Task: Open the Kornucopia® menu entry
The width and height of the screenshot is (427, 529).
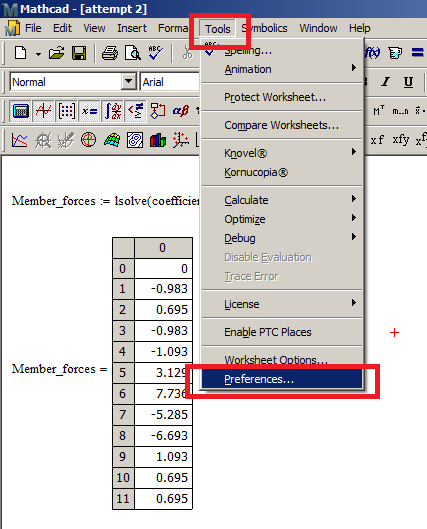Action: coord(282,172)
